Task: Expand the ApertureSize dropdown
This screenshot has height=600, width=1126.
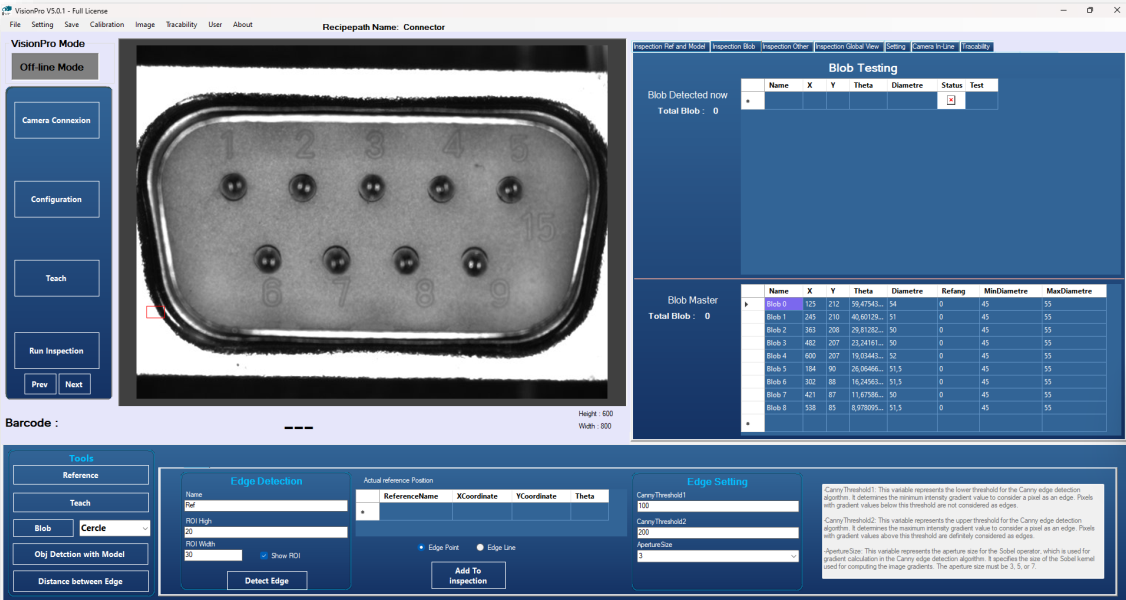Action: coord(793,556)
